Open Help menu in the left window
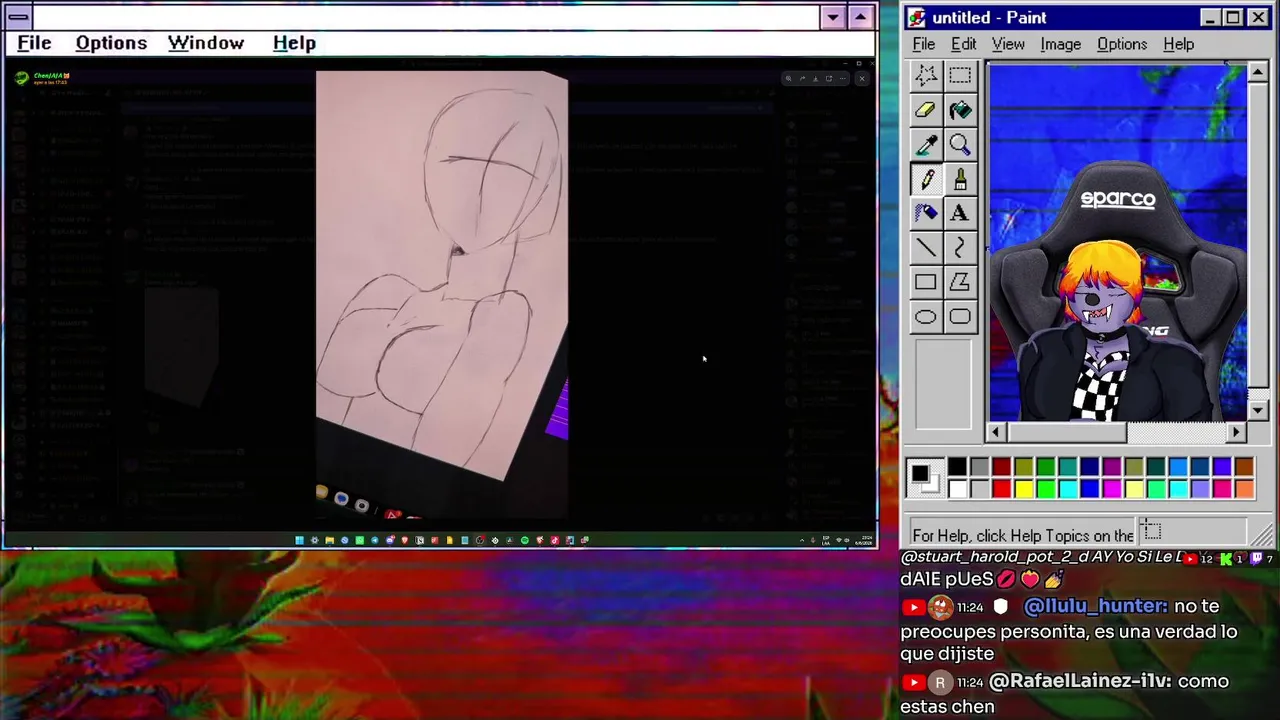This screenshot has height=720, width=1280. click(x=294, y=43)
